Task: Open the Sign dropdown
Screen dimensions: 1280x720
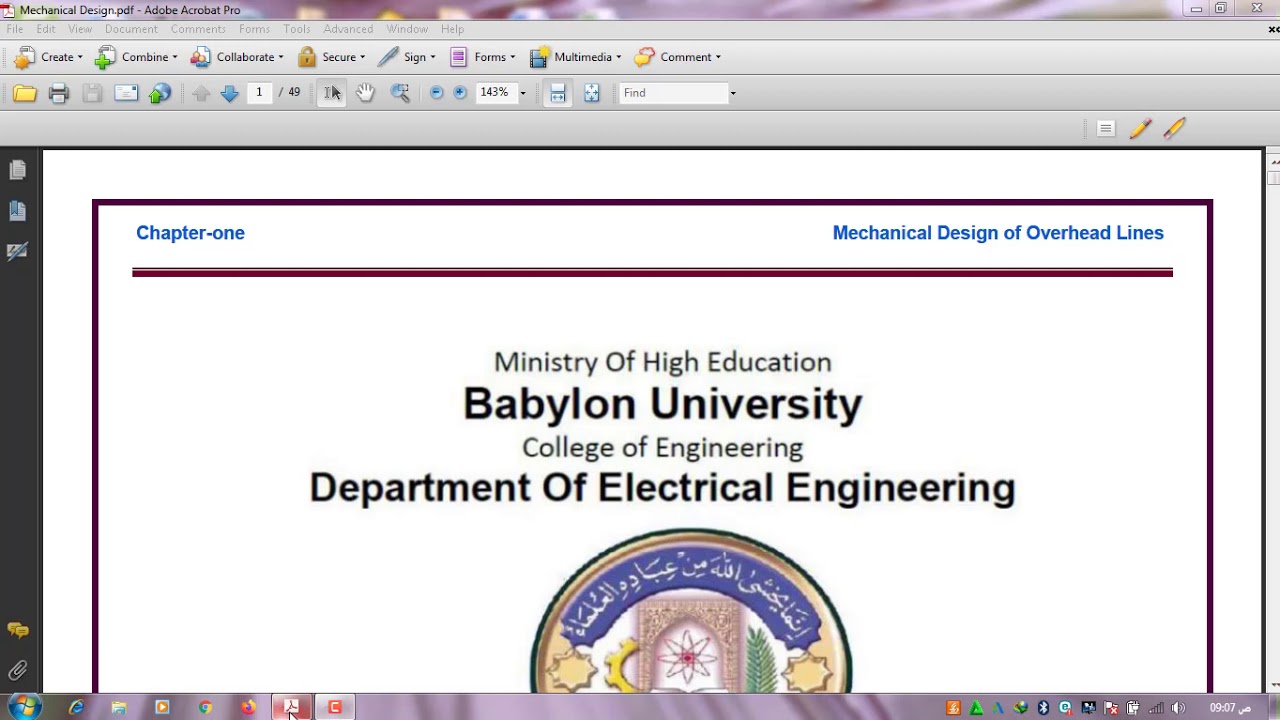Action: [x=406, y=57]
